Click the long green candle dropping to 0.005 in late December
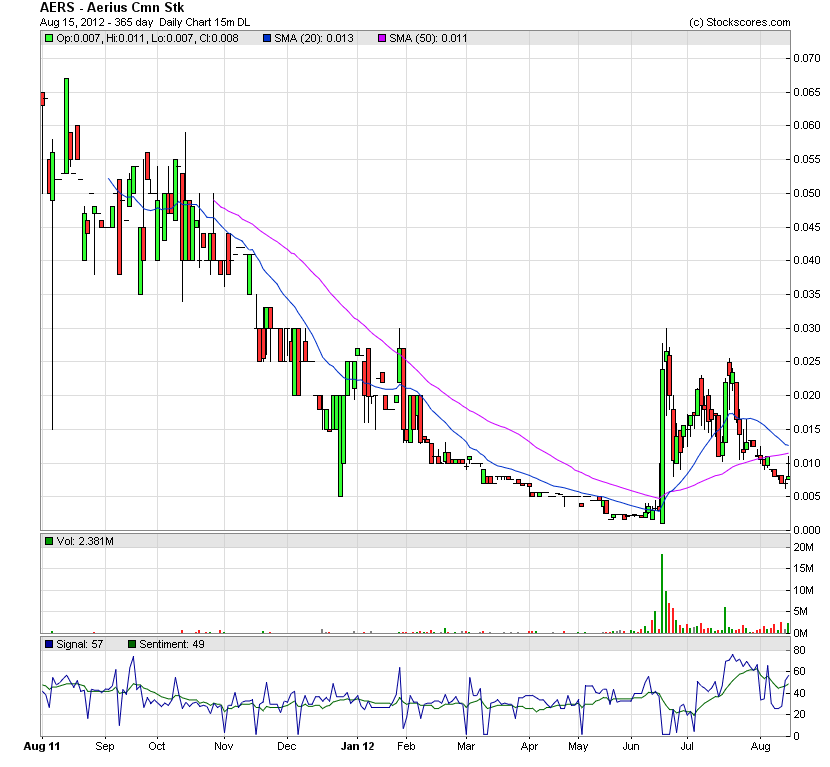 click(x=340, y=446)
